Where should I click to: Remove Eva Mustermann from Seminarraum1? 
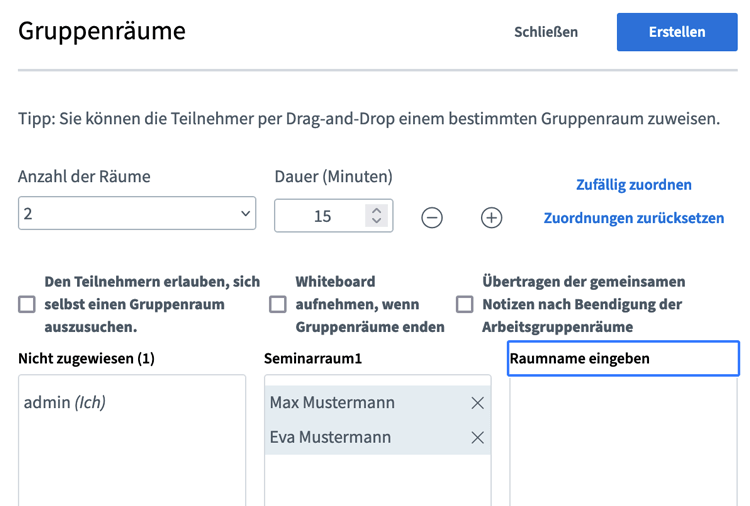477,438
